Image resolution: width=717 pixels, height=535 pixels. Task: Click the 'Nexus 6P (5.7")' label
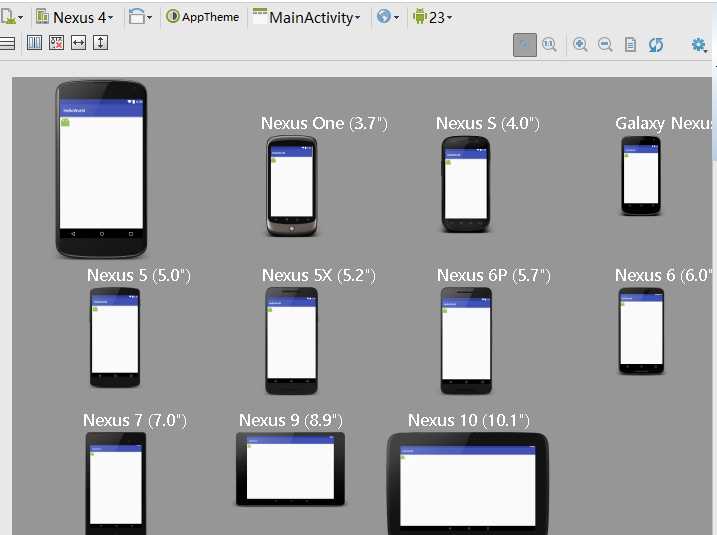[x=494, y=275]
